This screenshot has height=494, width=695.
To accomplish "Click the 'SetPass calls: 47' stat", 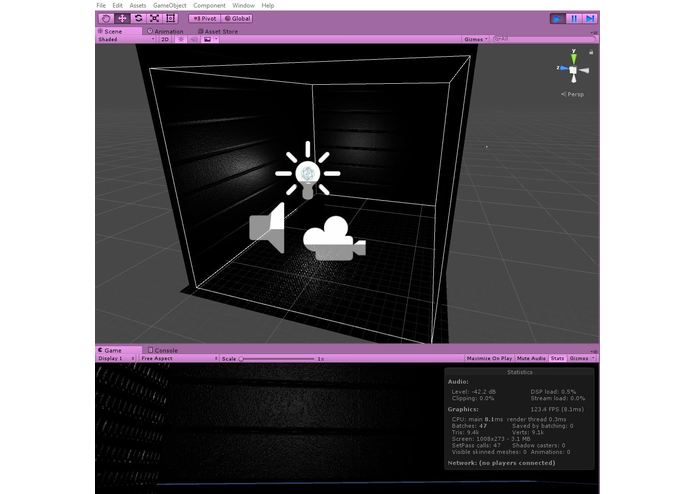I will (x=476, y=445).
